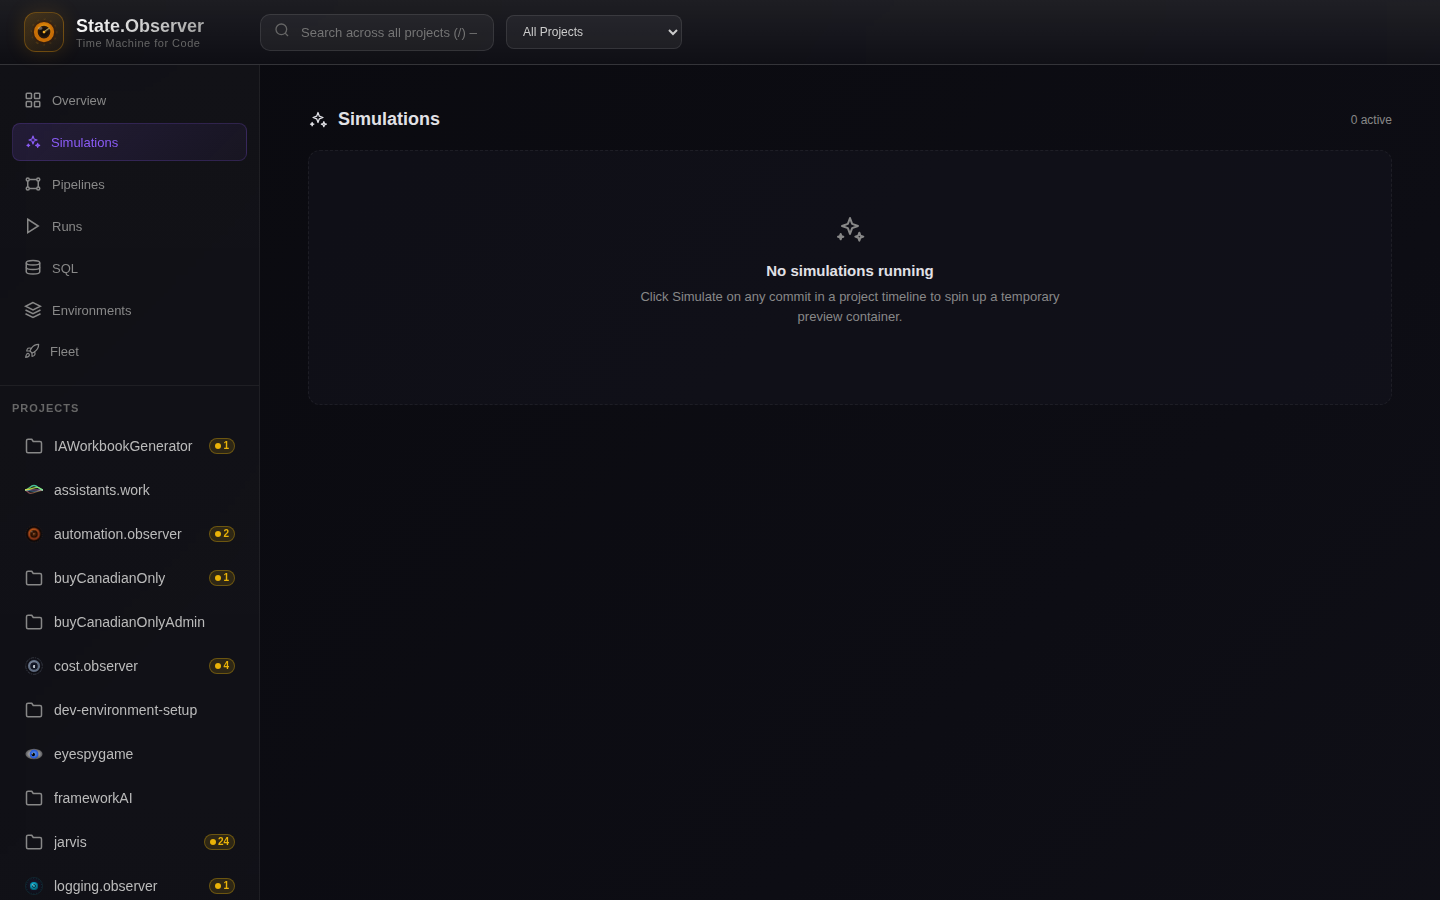Click the State.Observer title text
1440x900 pixels.
coord(140,26)
